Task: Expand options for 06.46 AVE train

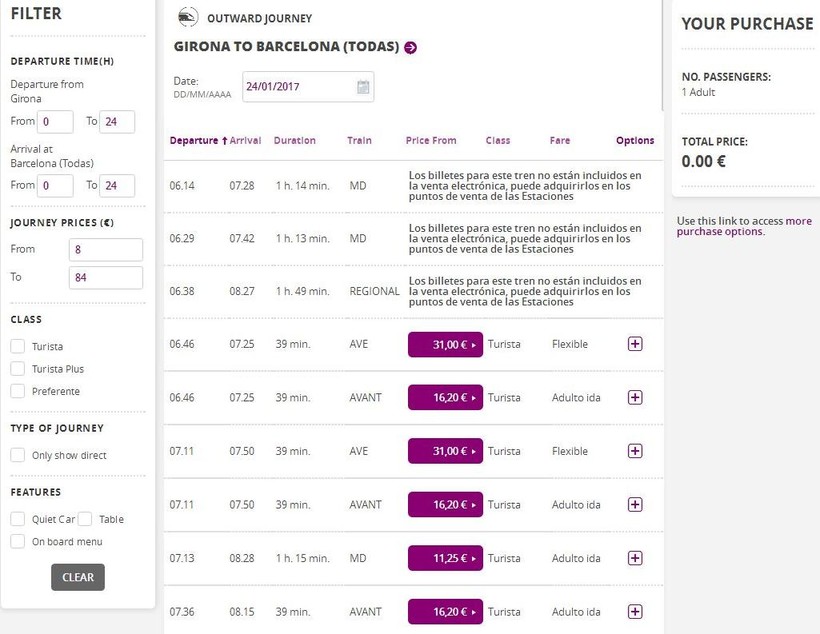Action: 635,344
